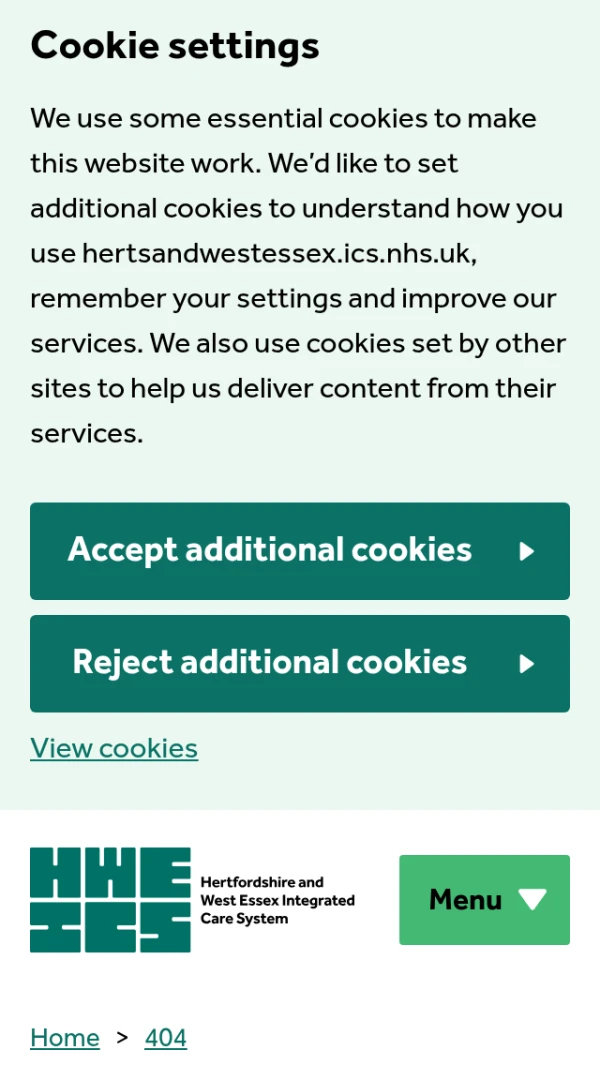Expand the Menu with the white triangle
The height and width of the screenshot is (1065, 600).
pyautogui.click(x=533, y=900)
